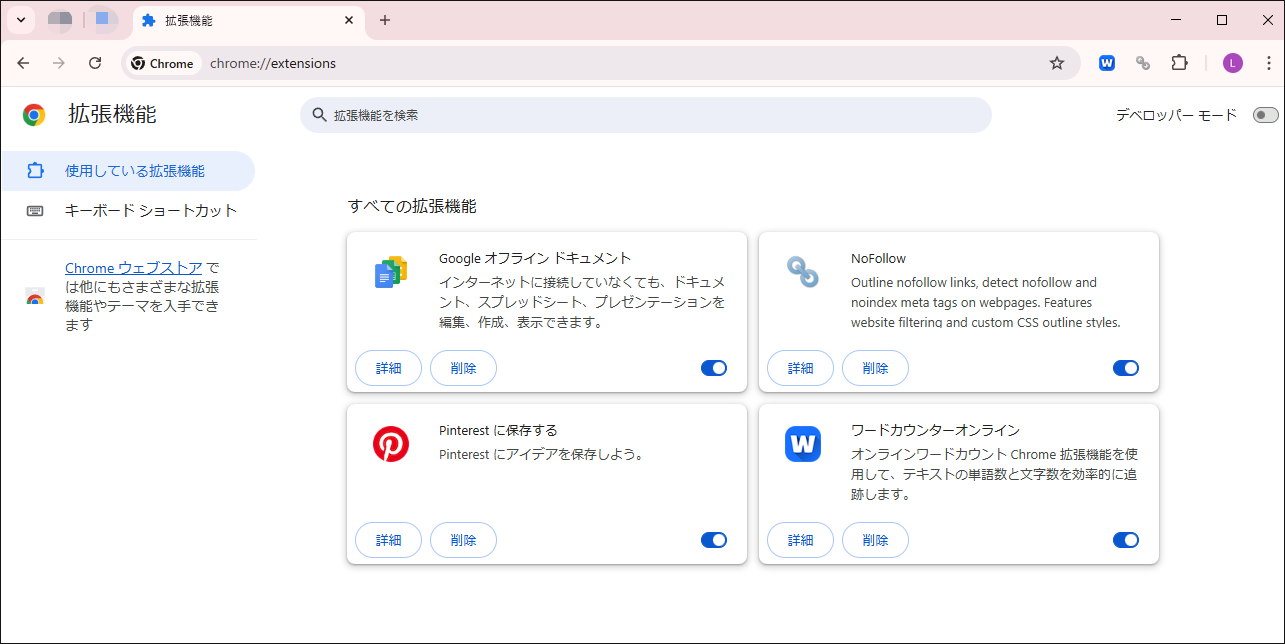Click the Chrome extensions logo top-left
Viewport: 1285px width, 644px height.
point(33,114)
